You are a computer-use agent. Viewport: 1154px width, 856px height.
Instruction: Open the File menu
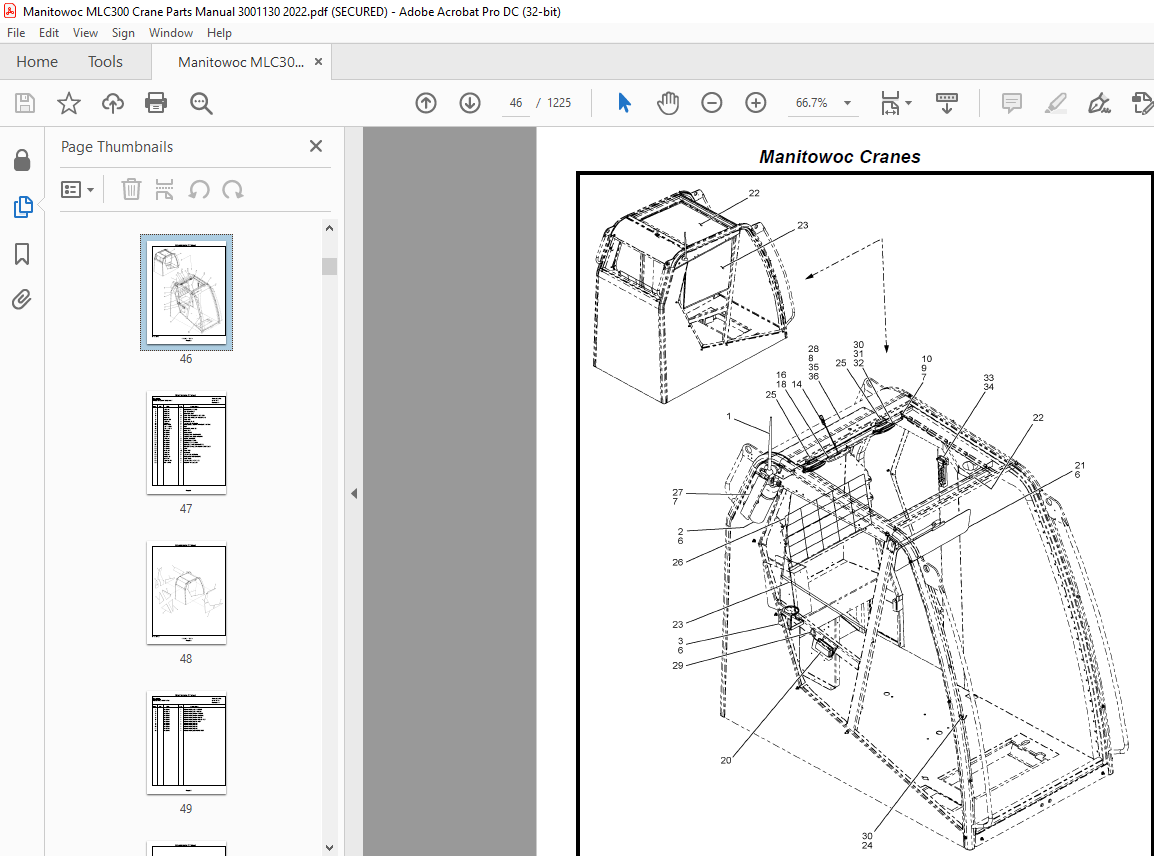tap(16, 33)
